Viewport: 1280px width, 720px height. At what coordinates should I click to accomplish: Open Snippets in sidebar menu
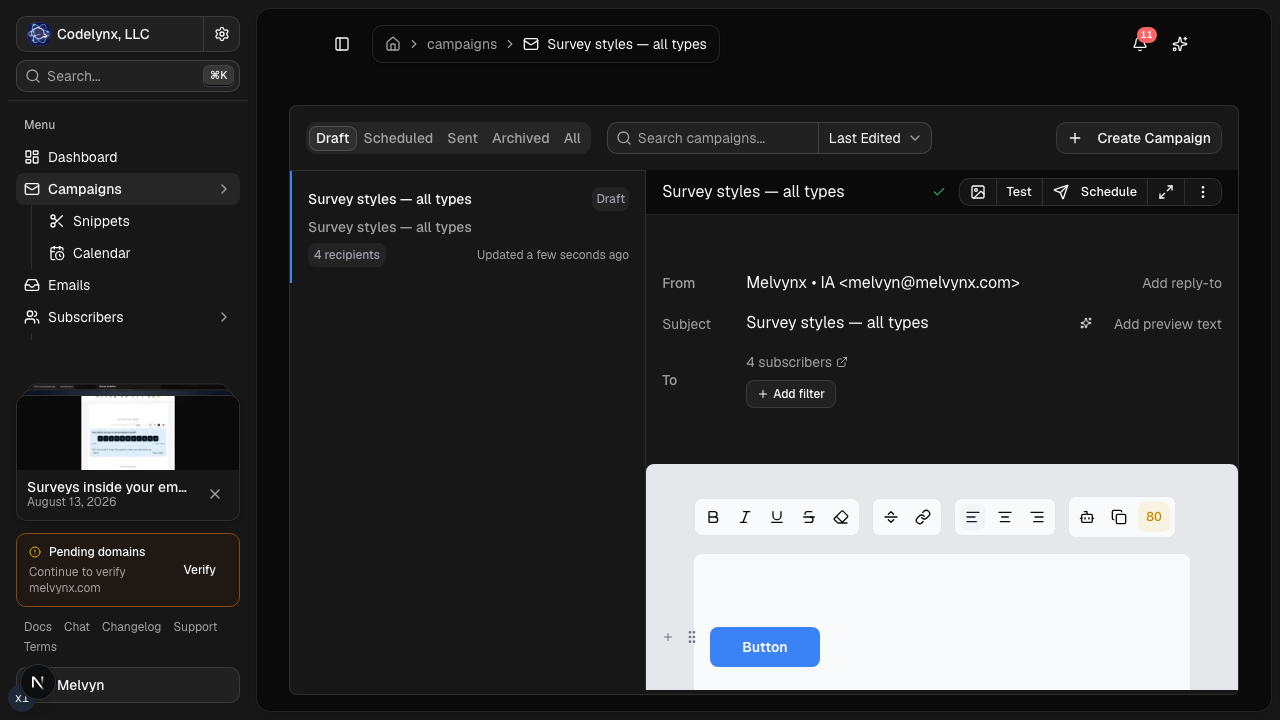tap(140, 221)
